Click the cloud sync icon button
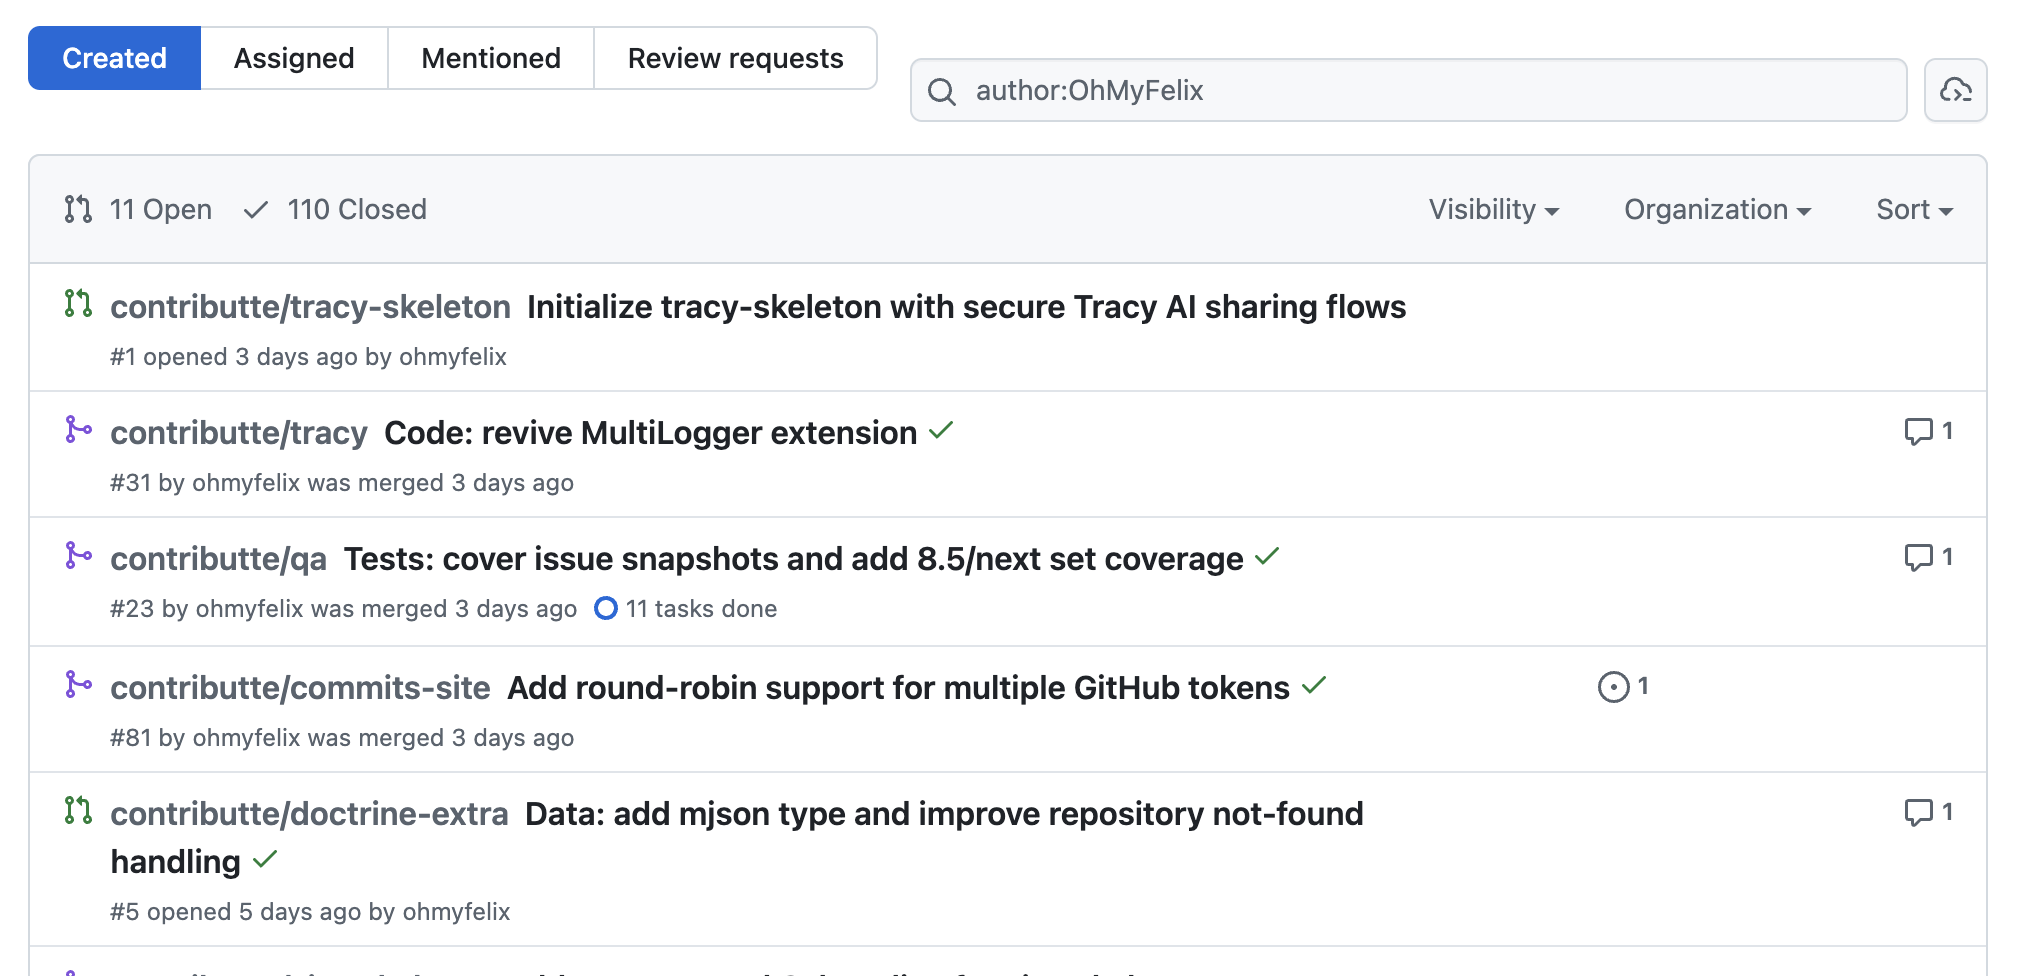2018x976 pixels. click(1955, 90)
